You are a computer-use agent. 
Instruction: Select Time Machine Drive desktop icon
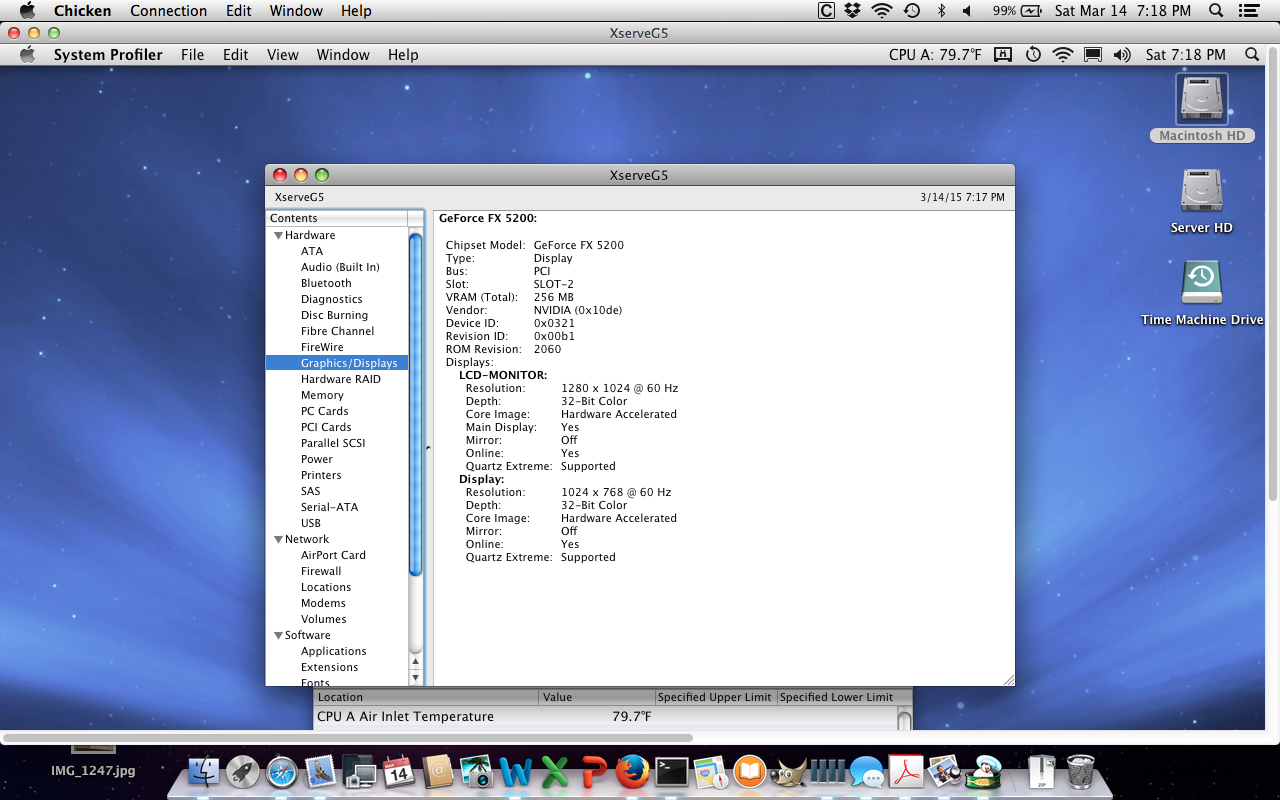click(x=1201, y=293)
